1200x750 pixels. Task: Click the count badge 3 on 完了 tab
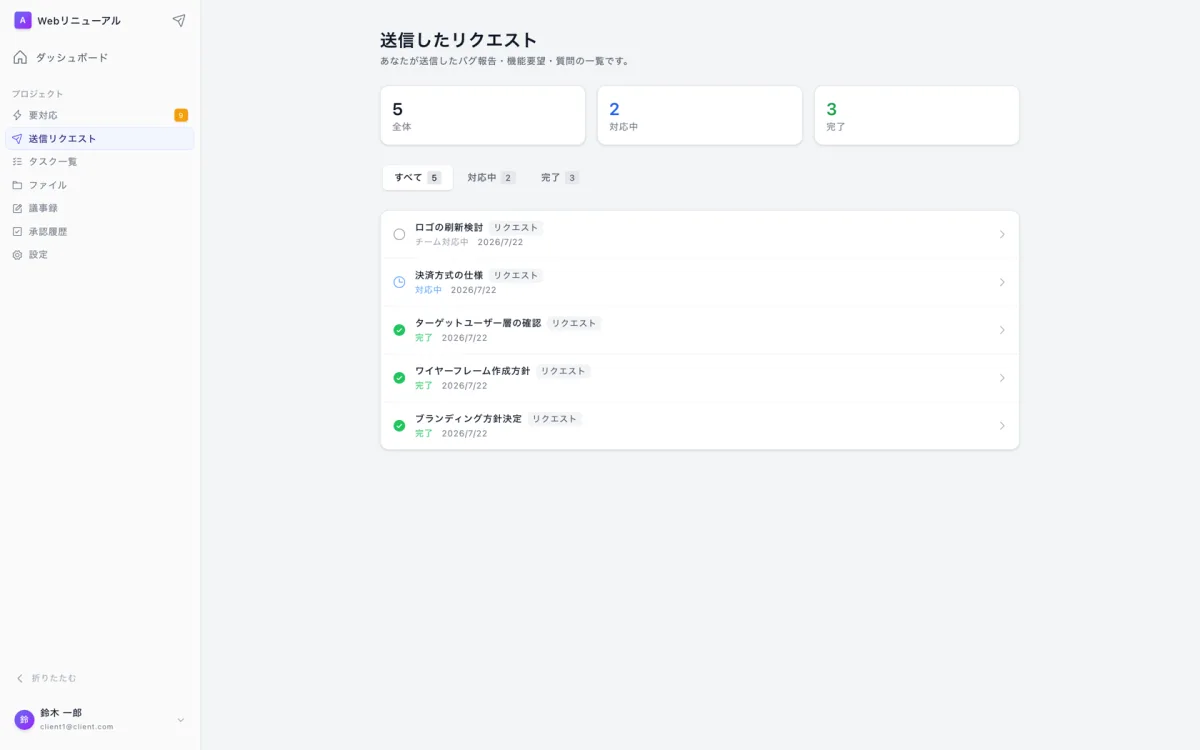(x=572, y=177)
